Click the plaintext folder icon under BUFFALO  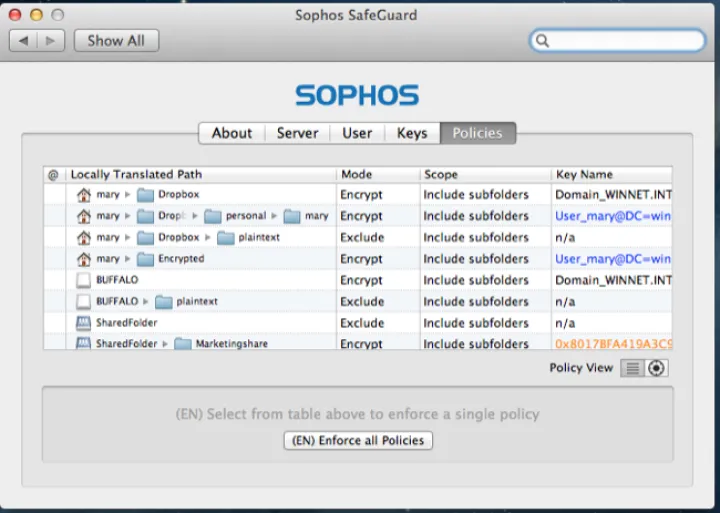click(x=164, y=302)
